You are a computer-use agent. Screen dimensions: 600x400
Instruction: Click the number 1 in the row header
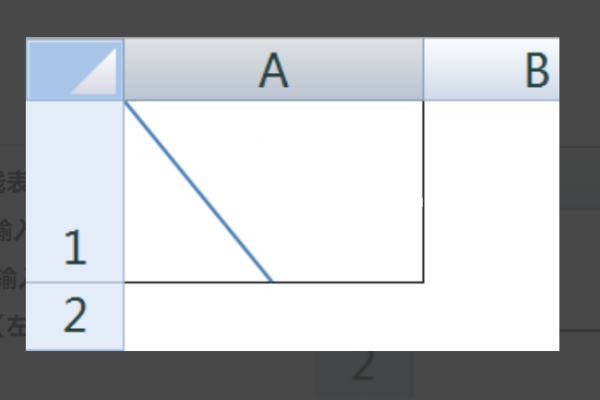[x=75, y=247]
